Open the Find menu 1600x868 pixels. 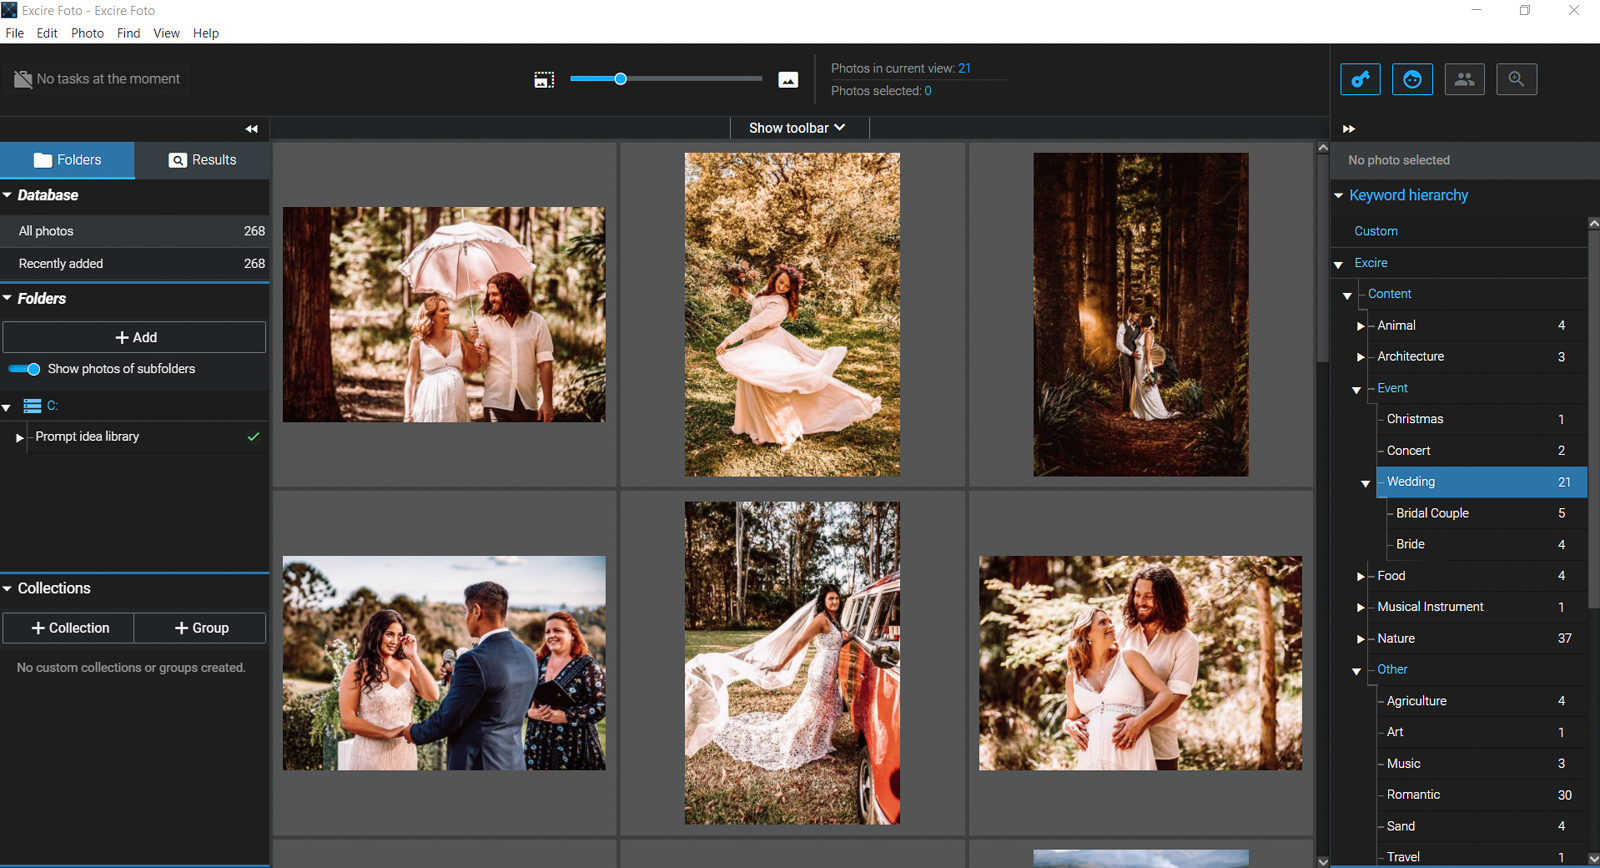[x=128, y=33]
